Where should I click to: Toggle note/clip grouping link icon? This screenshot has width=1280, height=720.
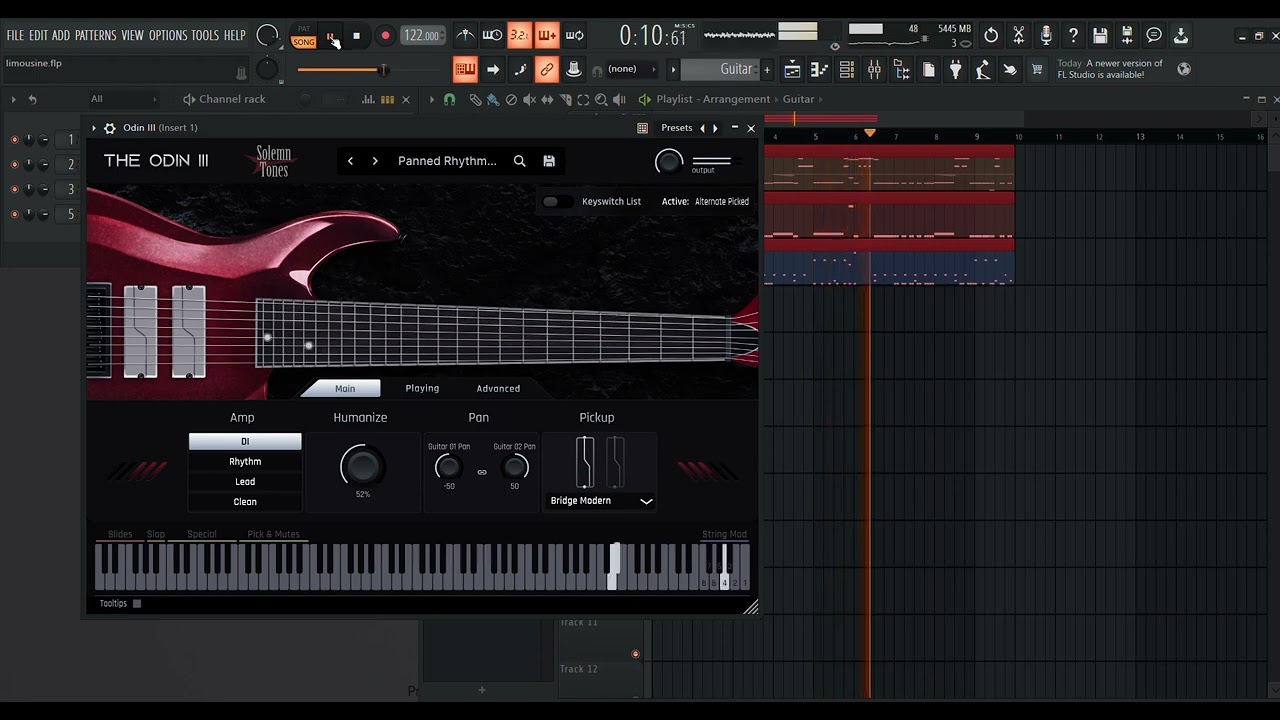click(x=546, y=69)
